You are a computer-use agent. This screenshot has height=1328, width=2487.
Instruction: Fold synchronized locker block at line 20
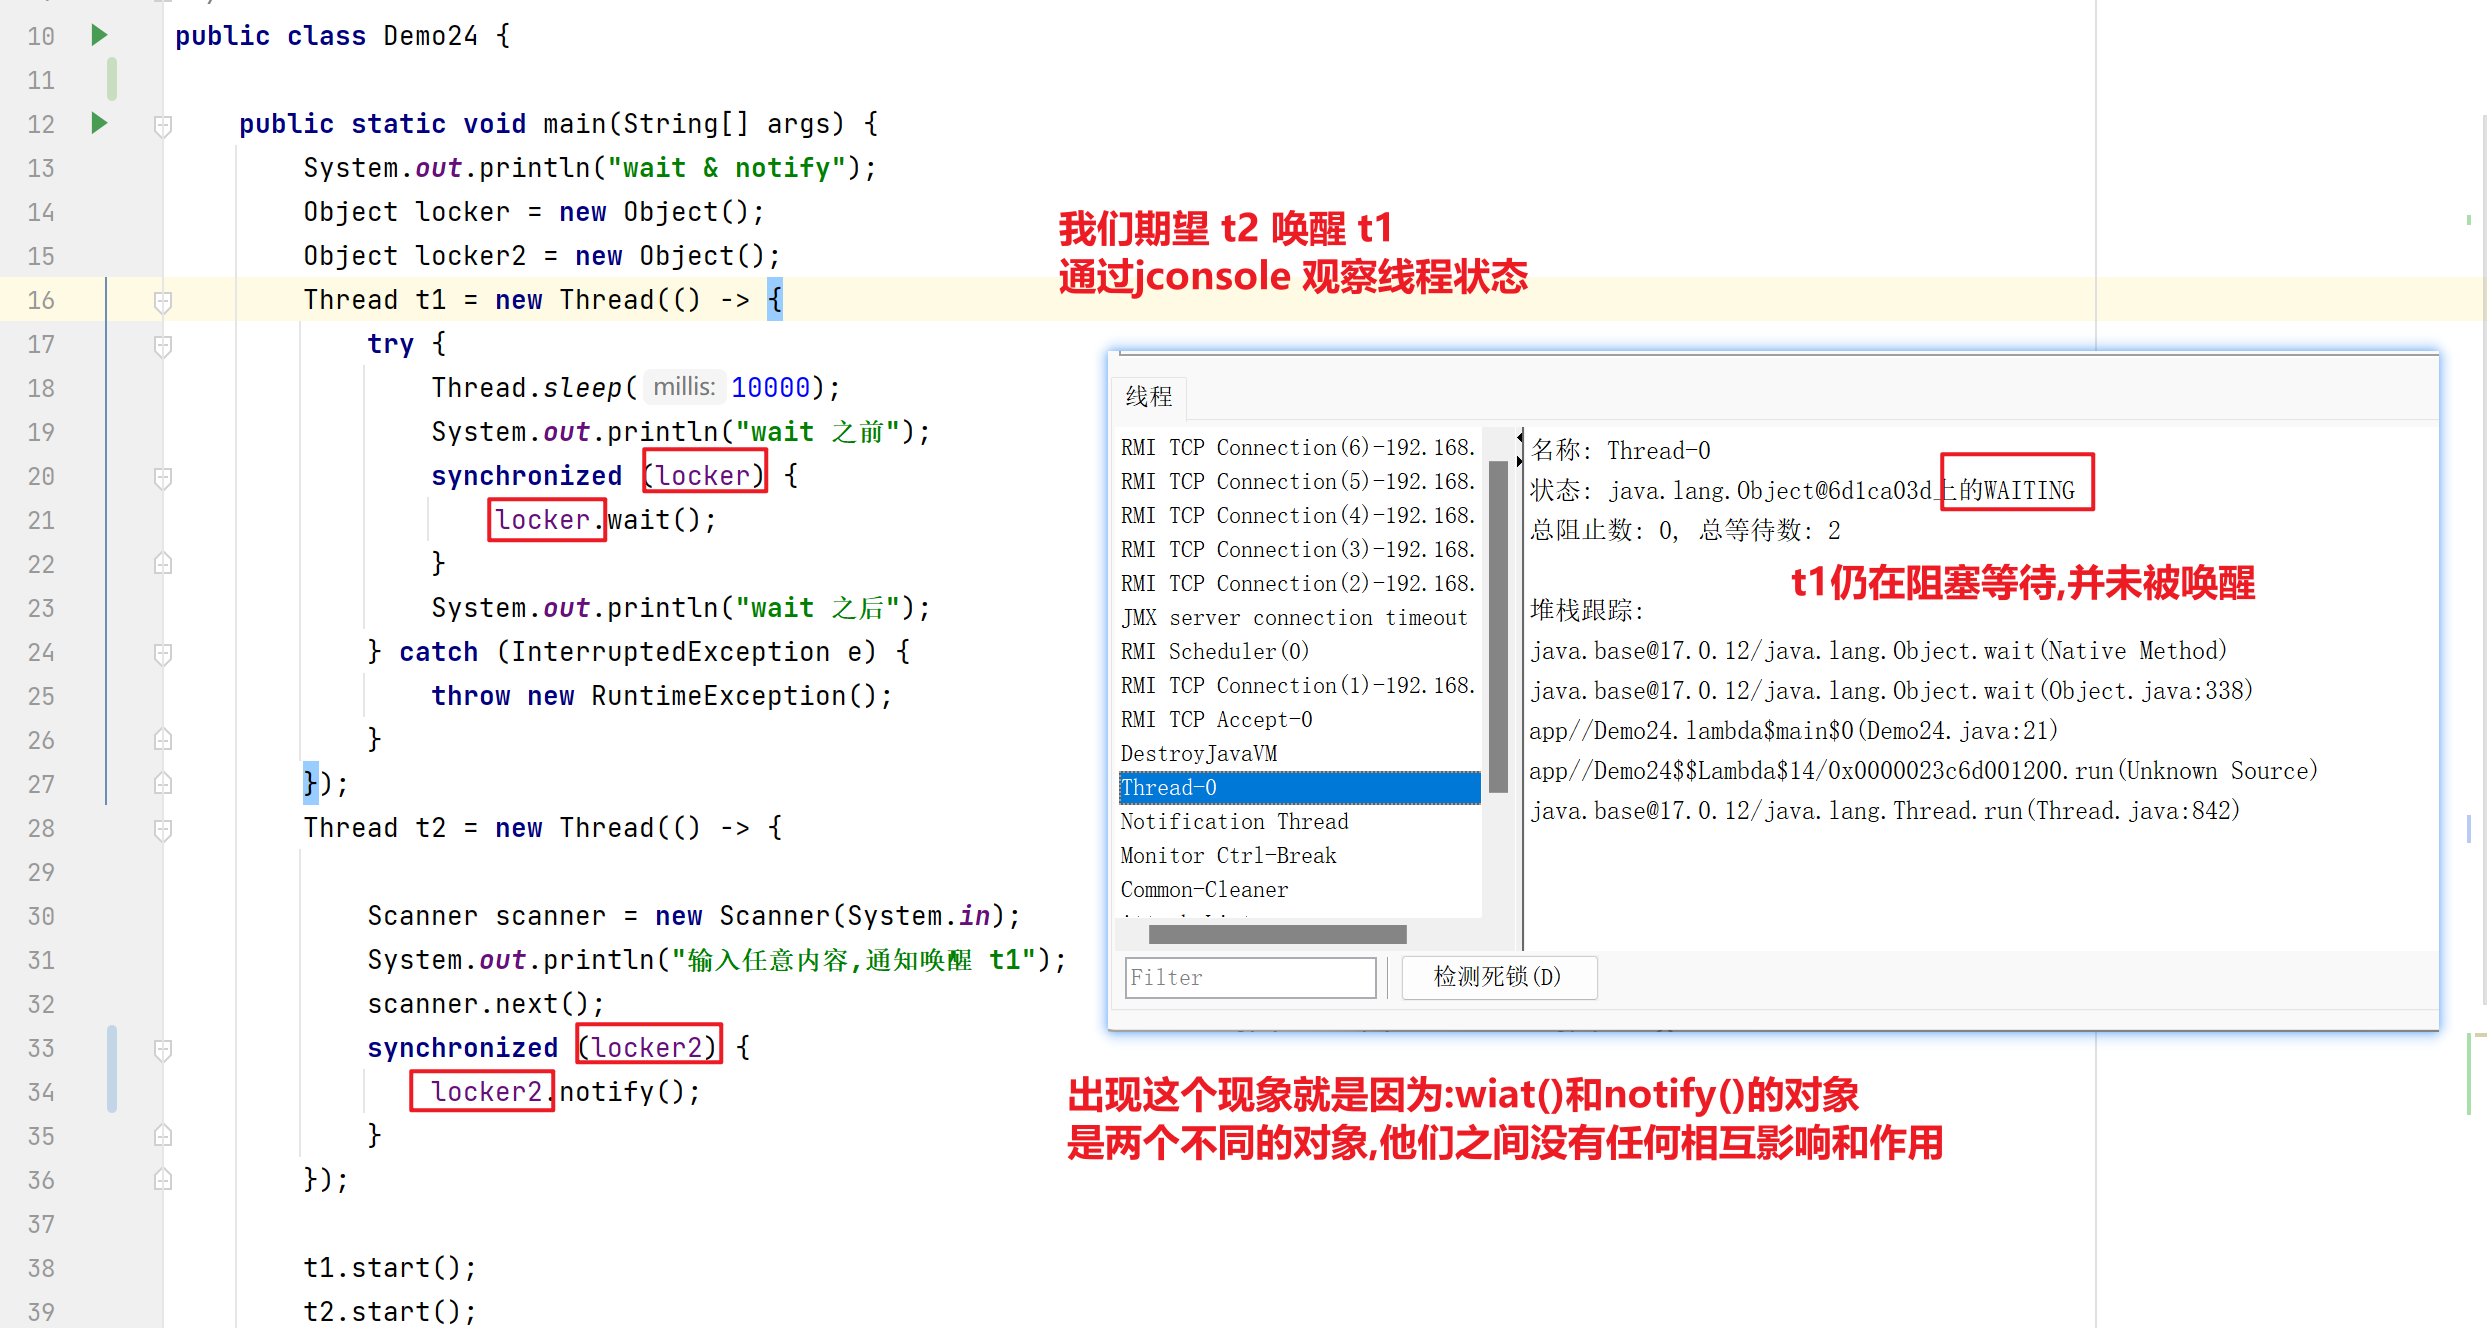click(163, 477)
